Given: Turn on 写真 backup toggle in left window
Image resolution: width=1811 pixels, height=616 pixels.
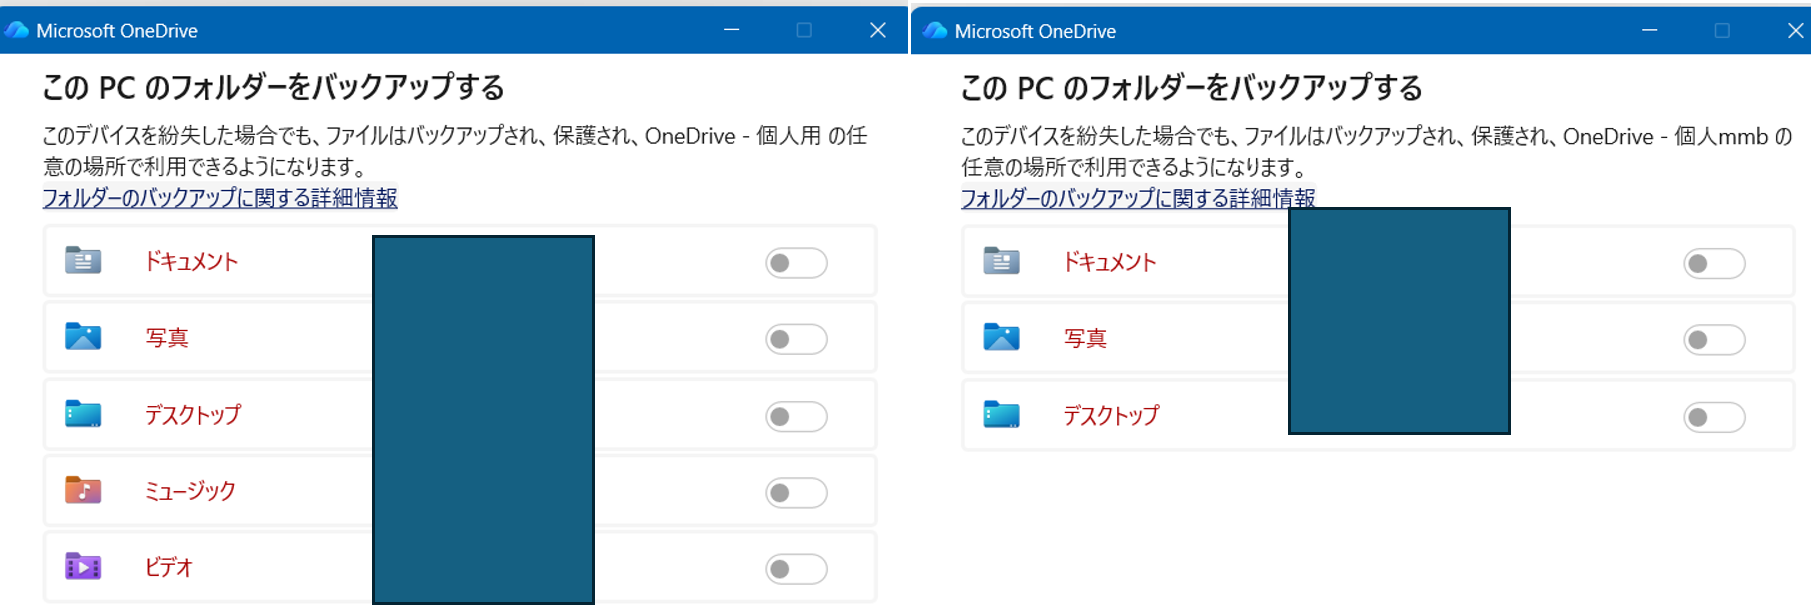Looking at the screenshot, I should 796,340.
